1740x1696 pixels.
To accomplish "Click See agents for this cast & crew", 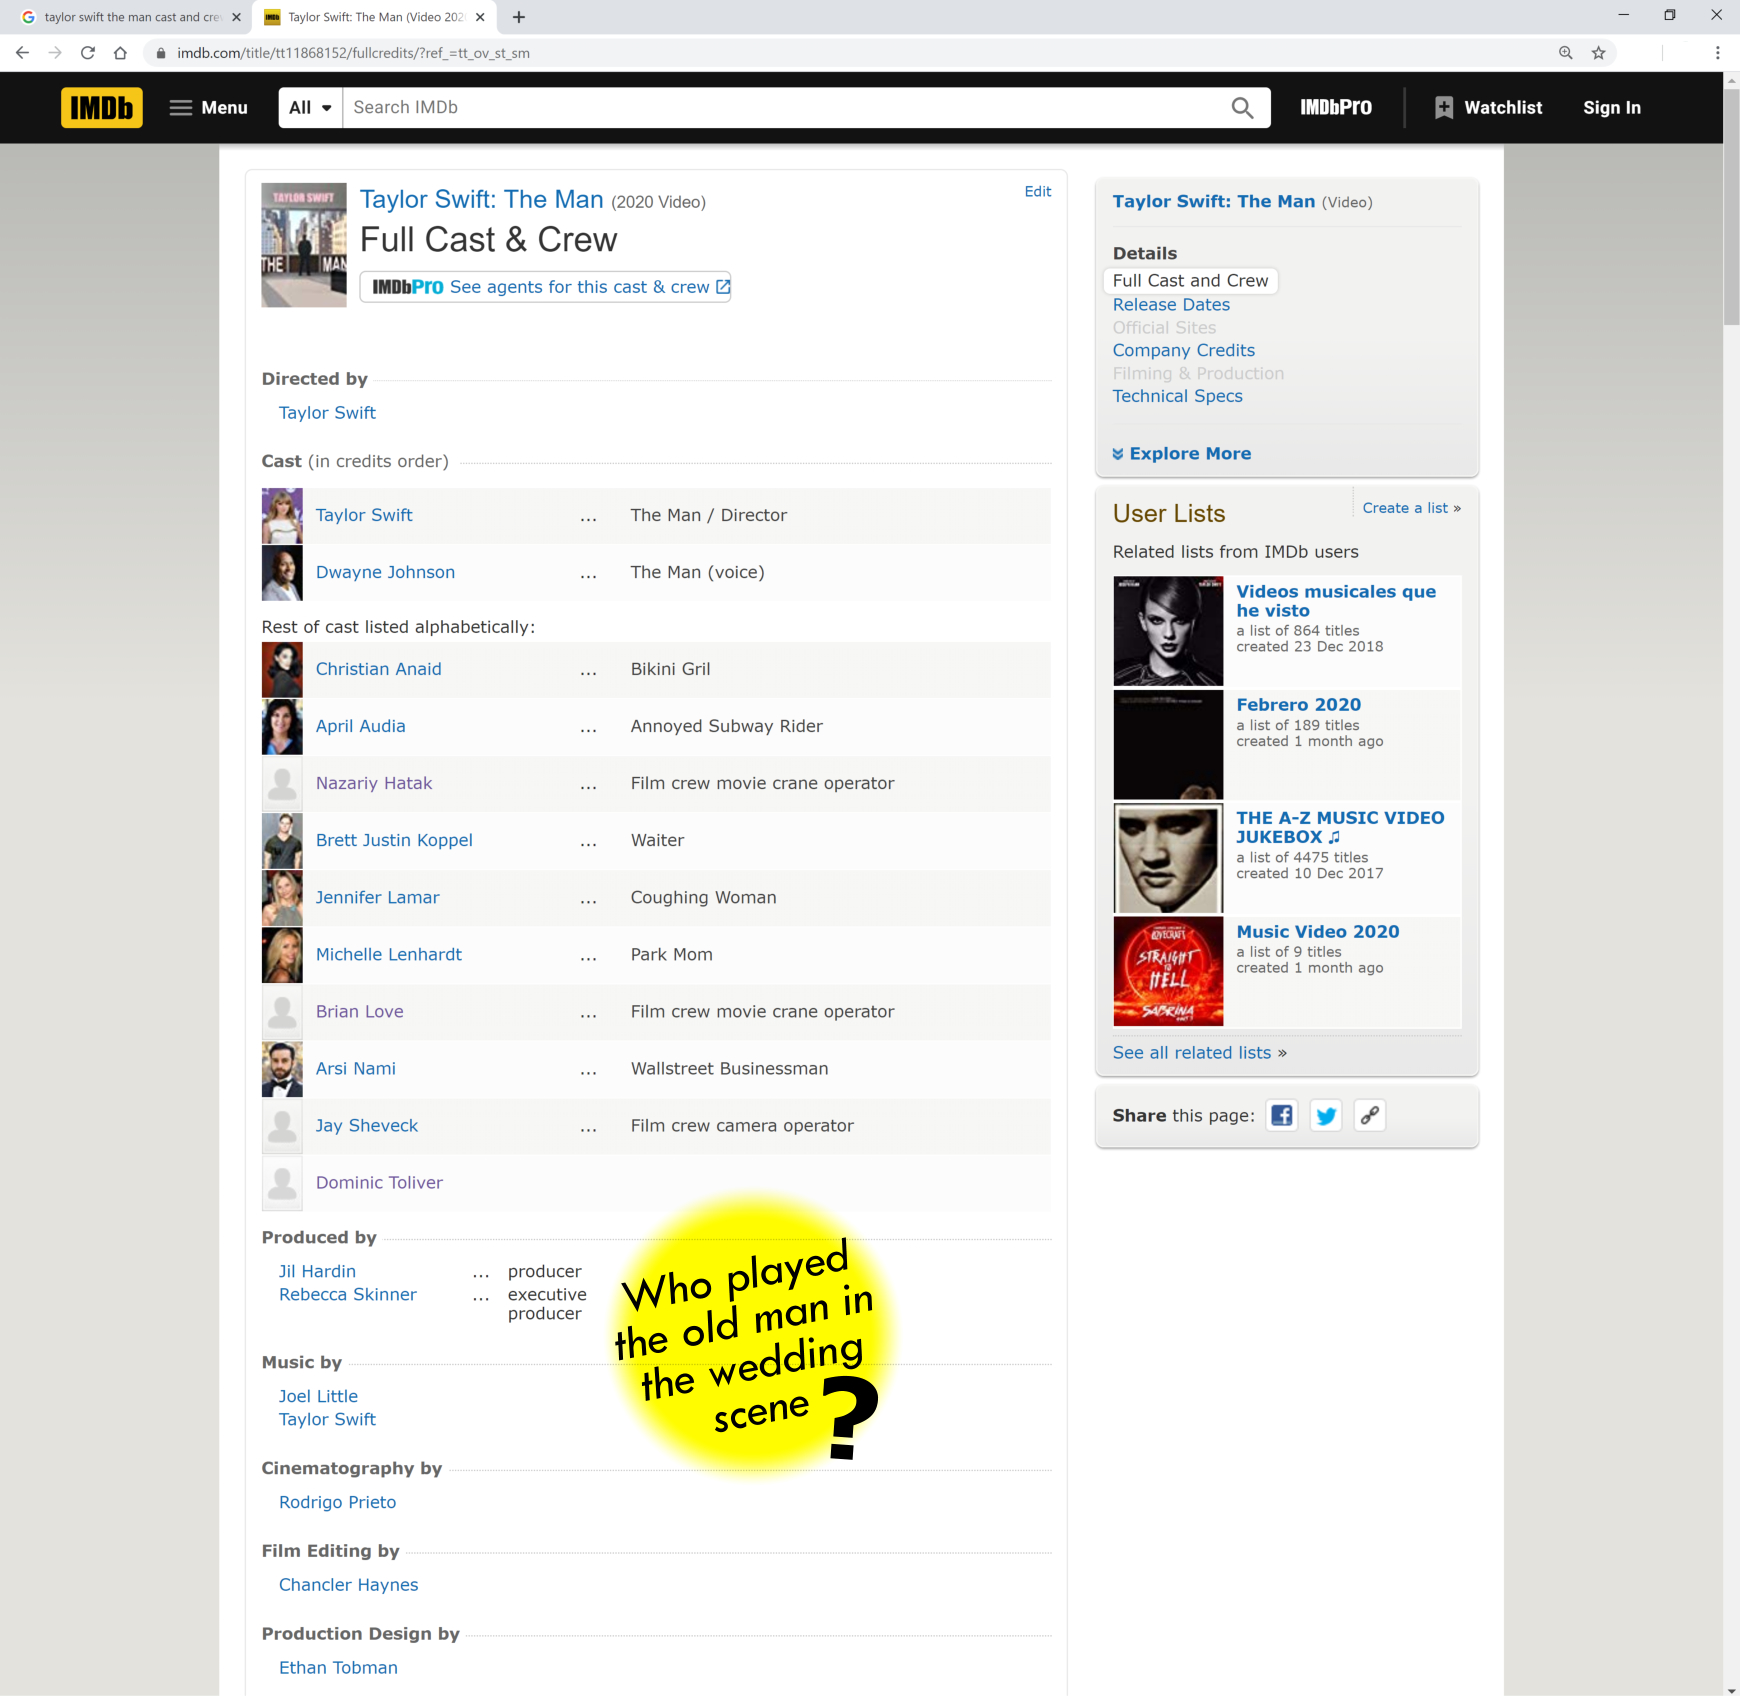I will click(545, 287).
